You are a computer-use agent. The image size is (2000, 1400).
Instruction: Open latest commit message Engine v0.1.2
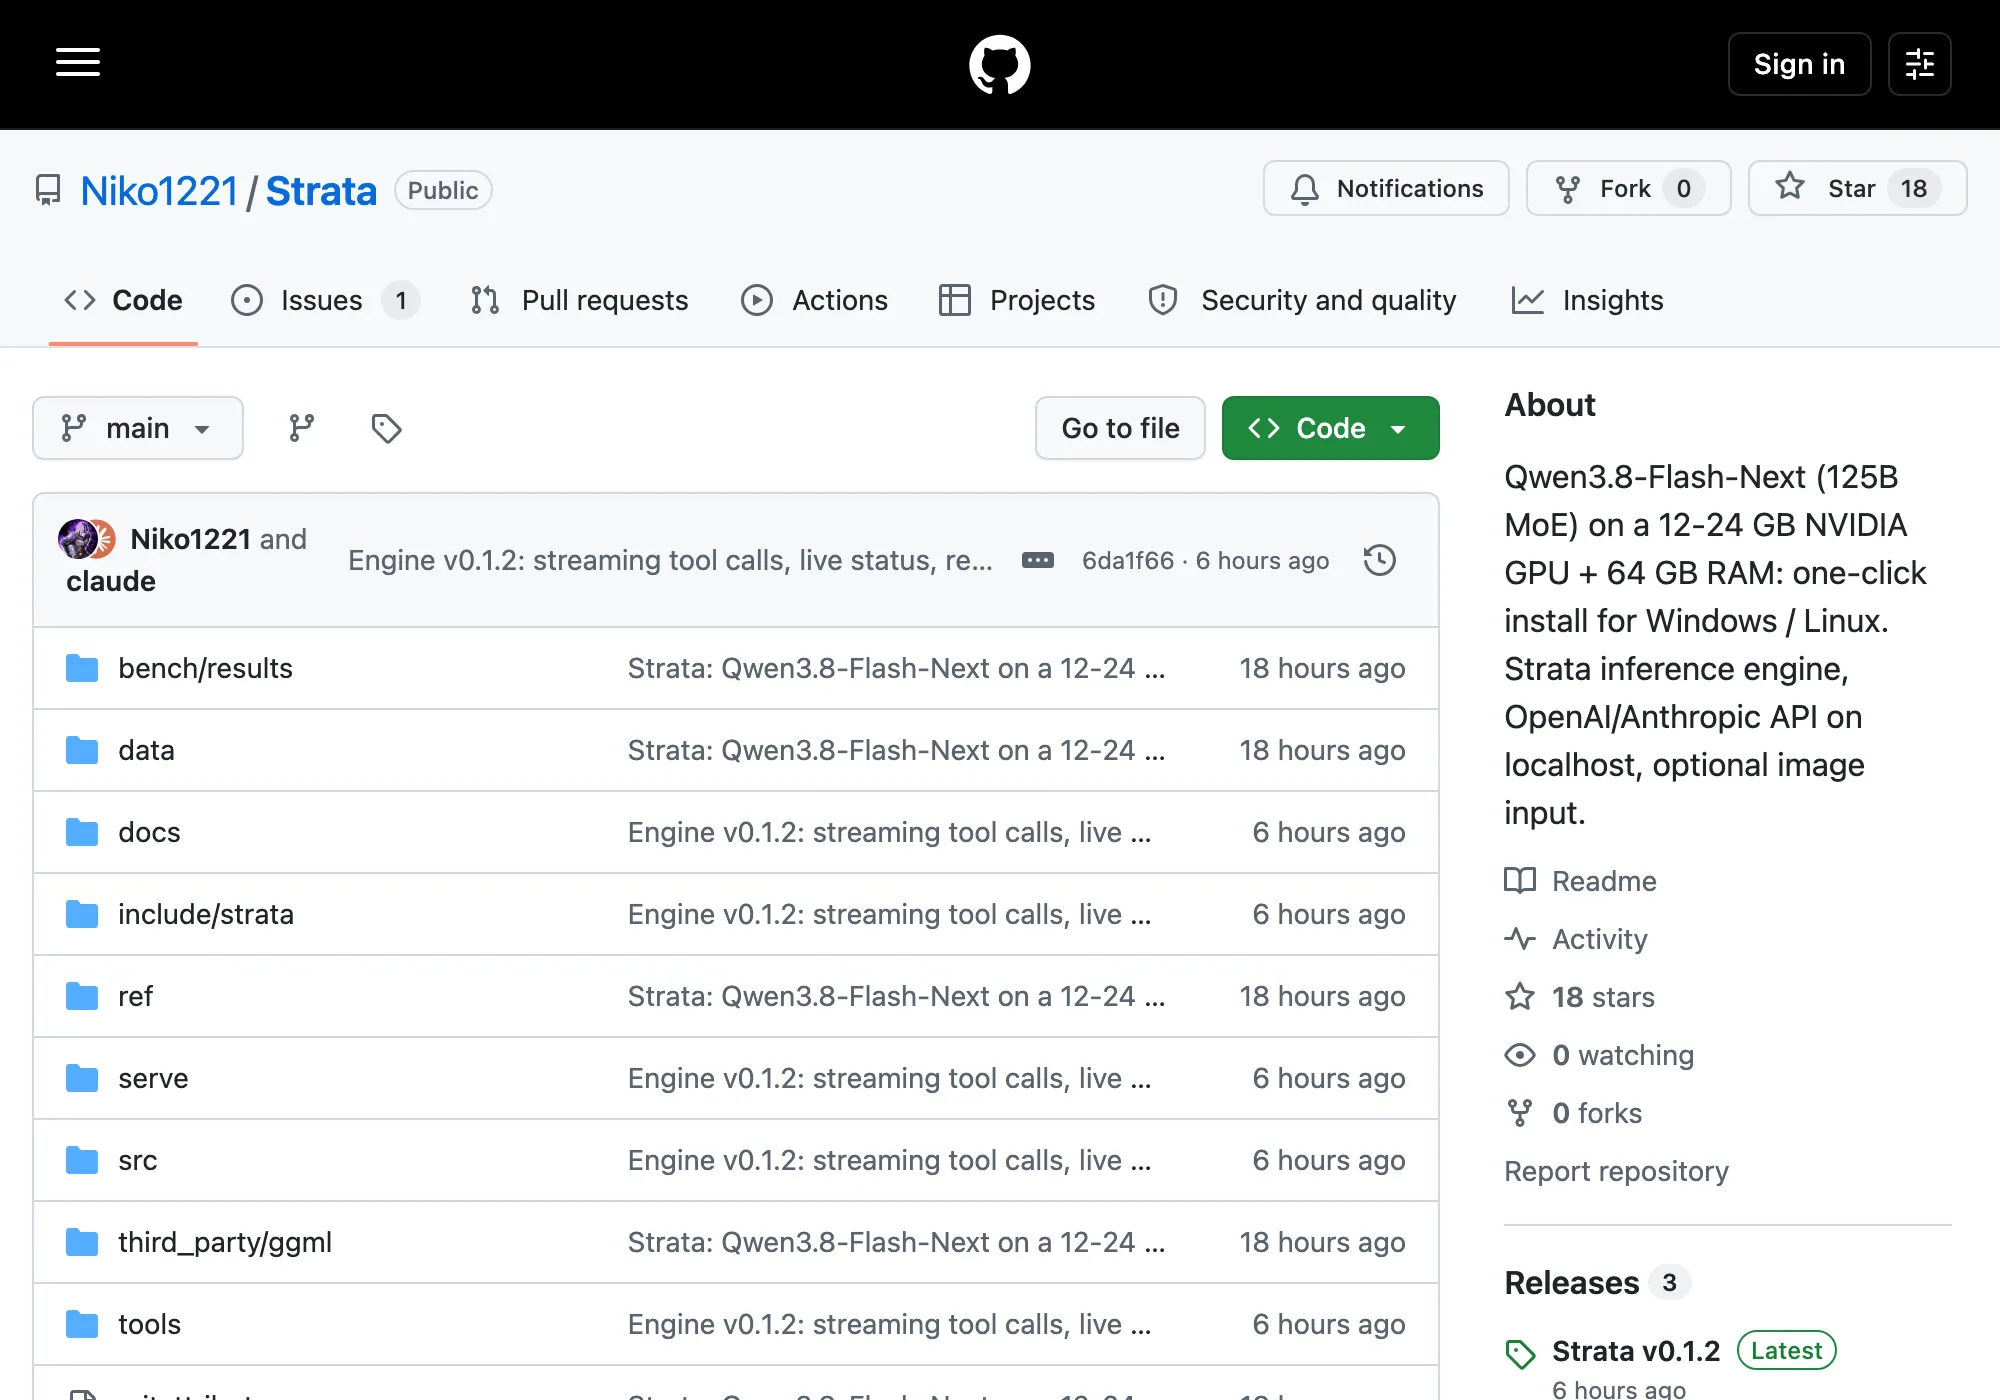click(670, 560)
